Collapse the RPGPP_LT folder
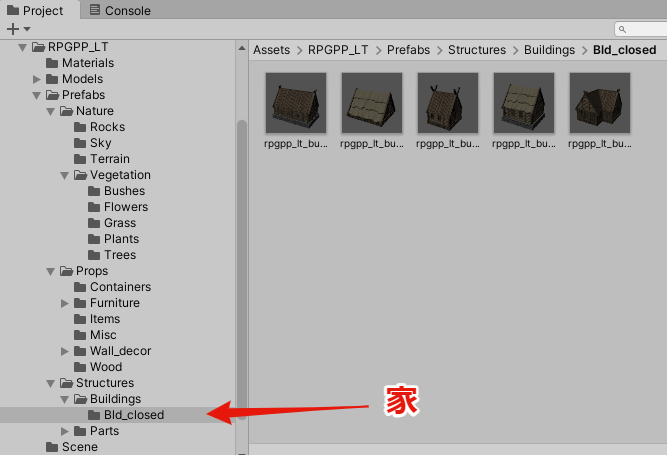 [x=23, y=47]
